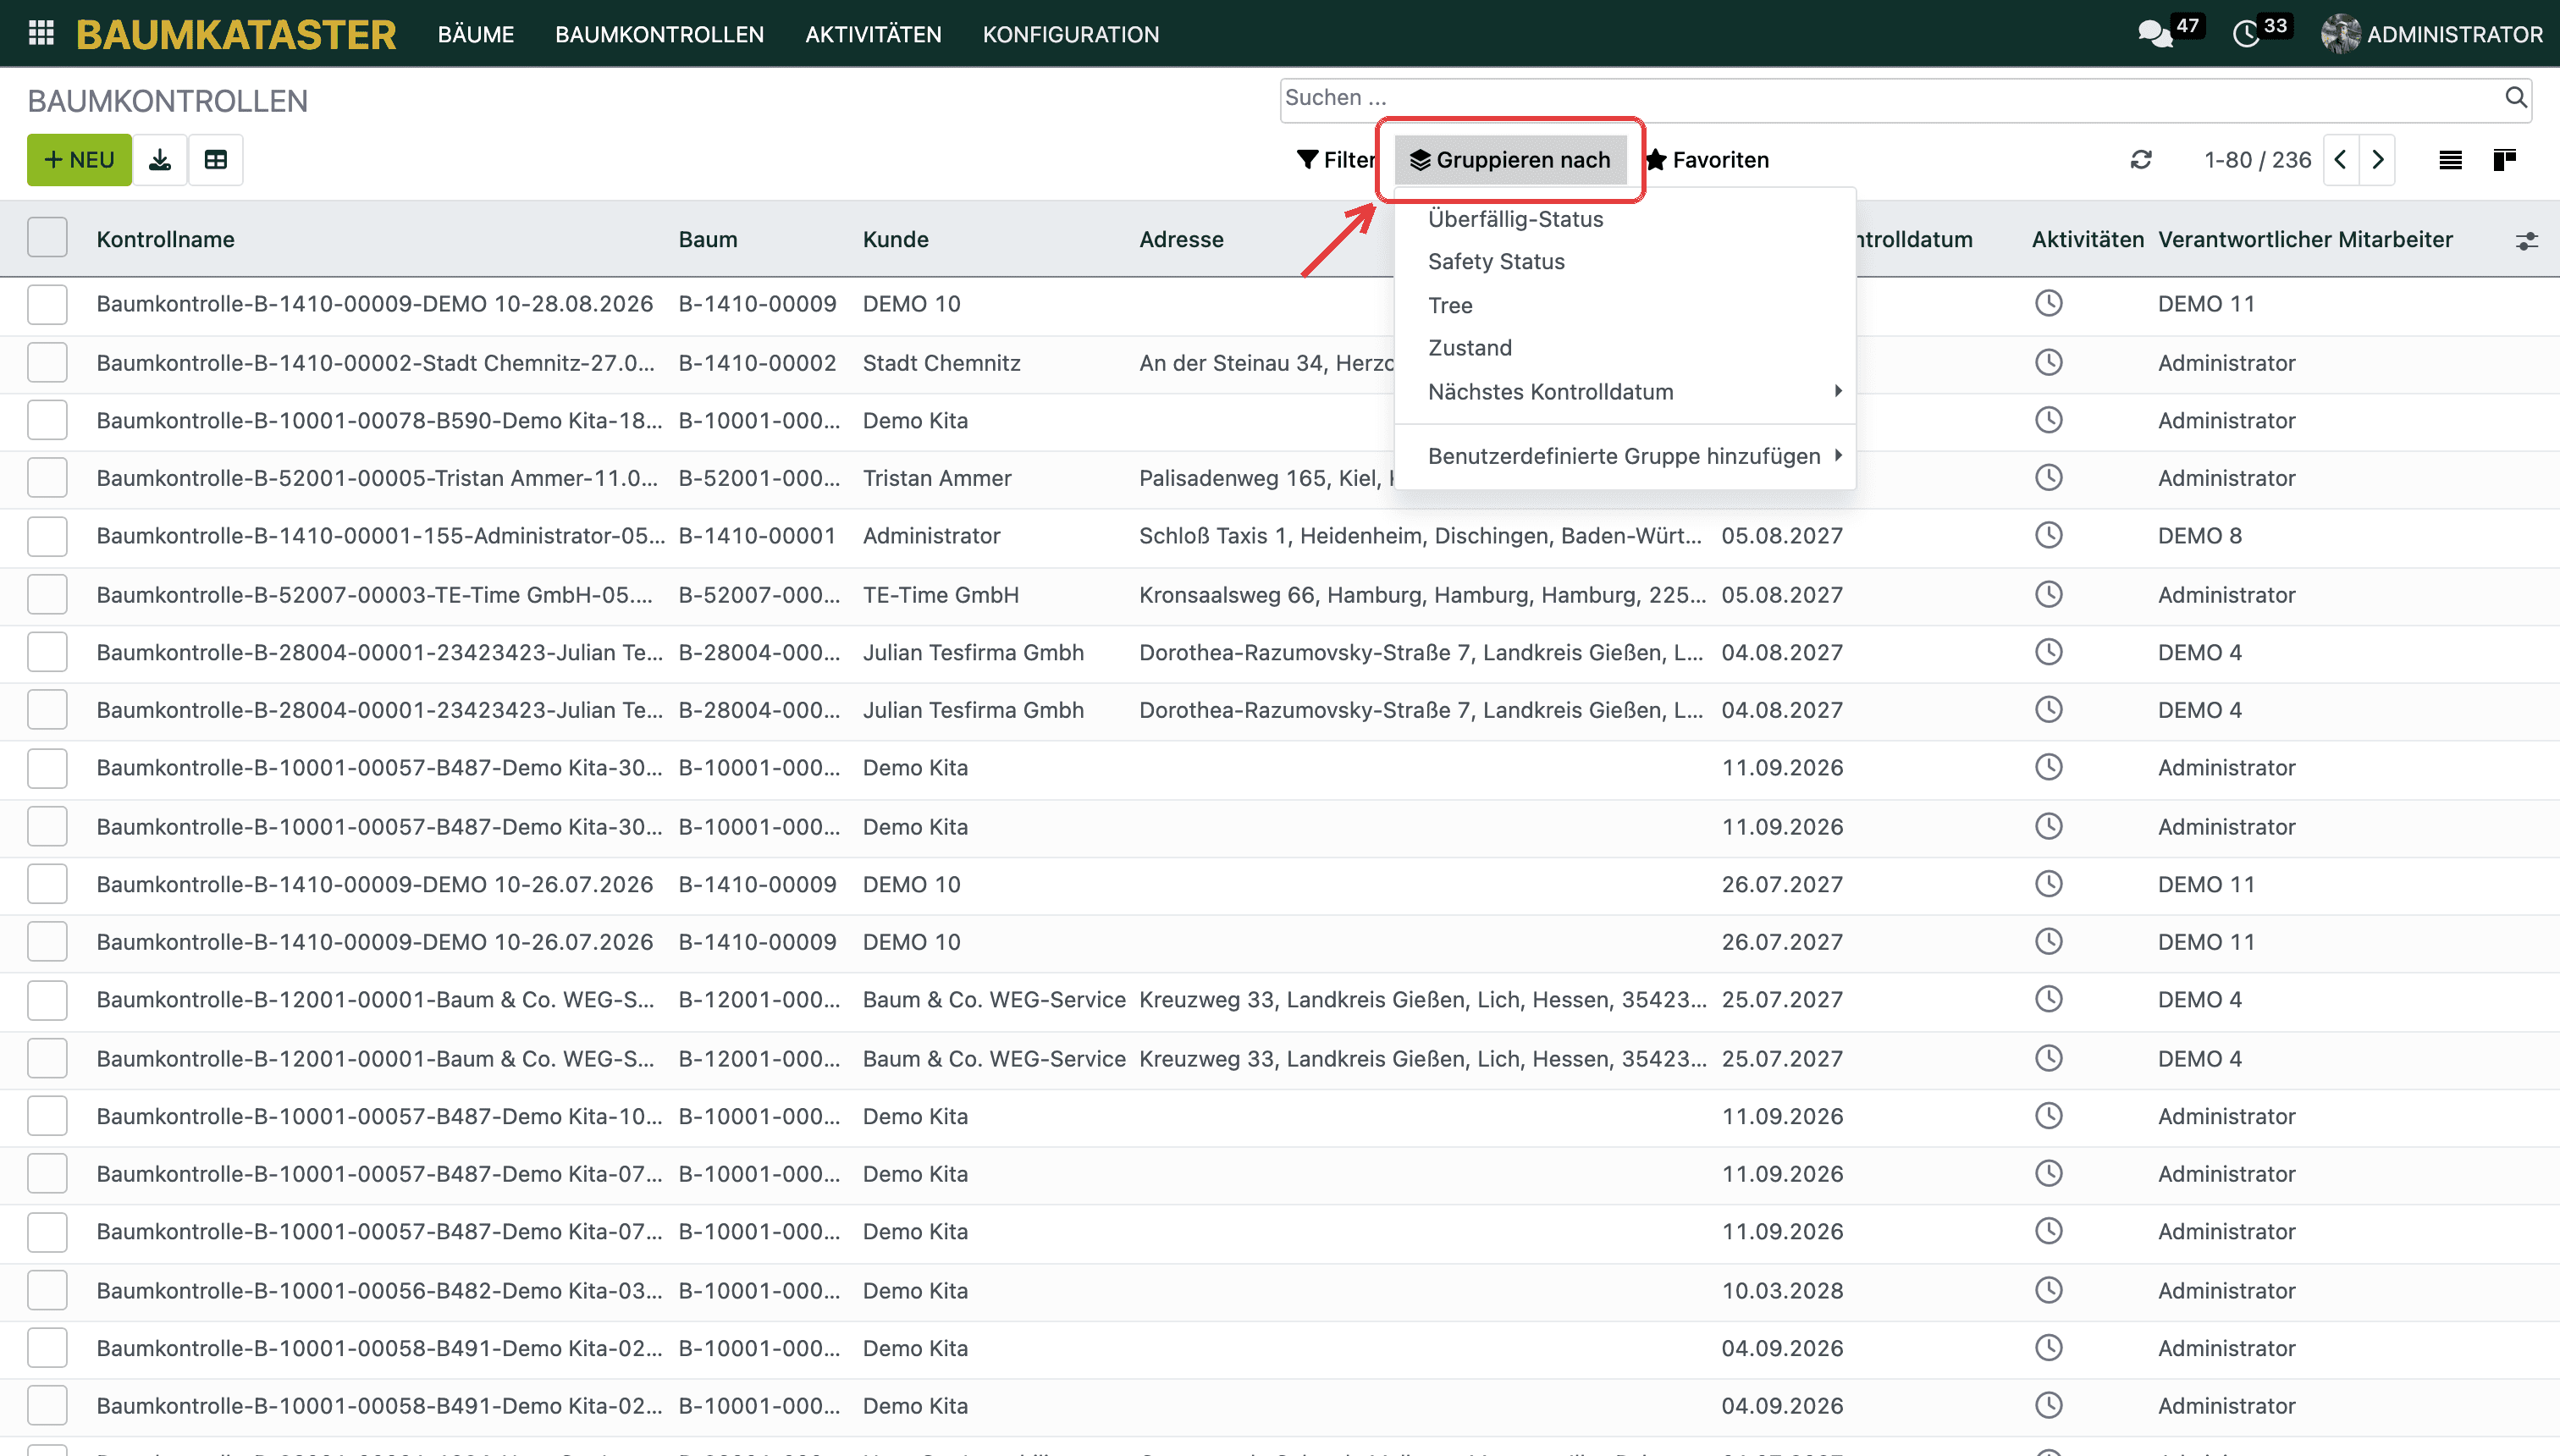Open the AKTIVITÄTEN menu
The height and width of the screenshot is (1456, 2560).
[x=874, y=34]
